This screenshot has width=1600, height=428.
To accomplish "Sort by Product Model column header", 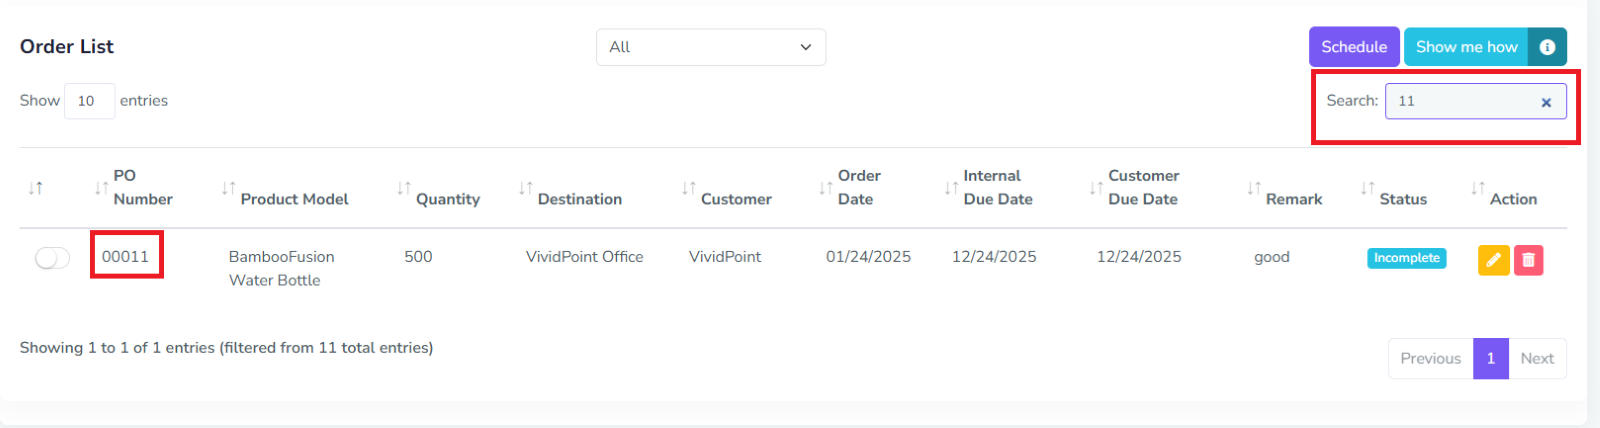I will 294,199.
